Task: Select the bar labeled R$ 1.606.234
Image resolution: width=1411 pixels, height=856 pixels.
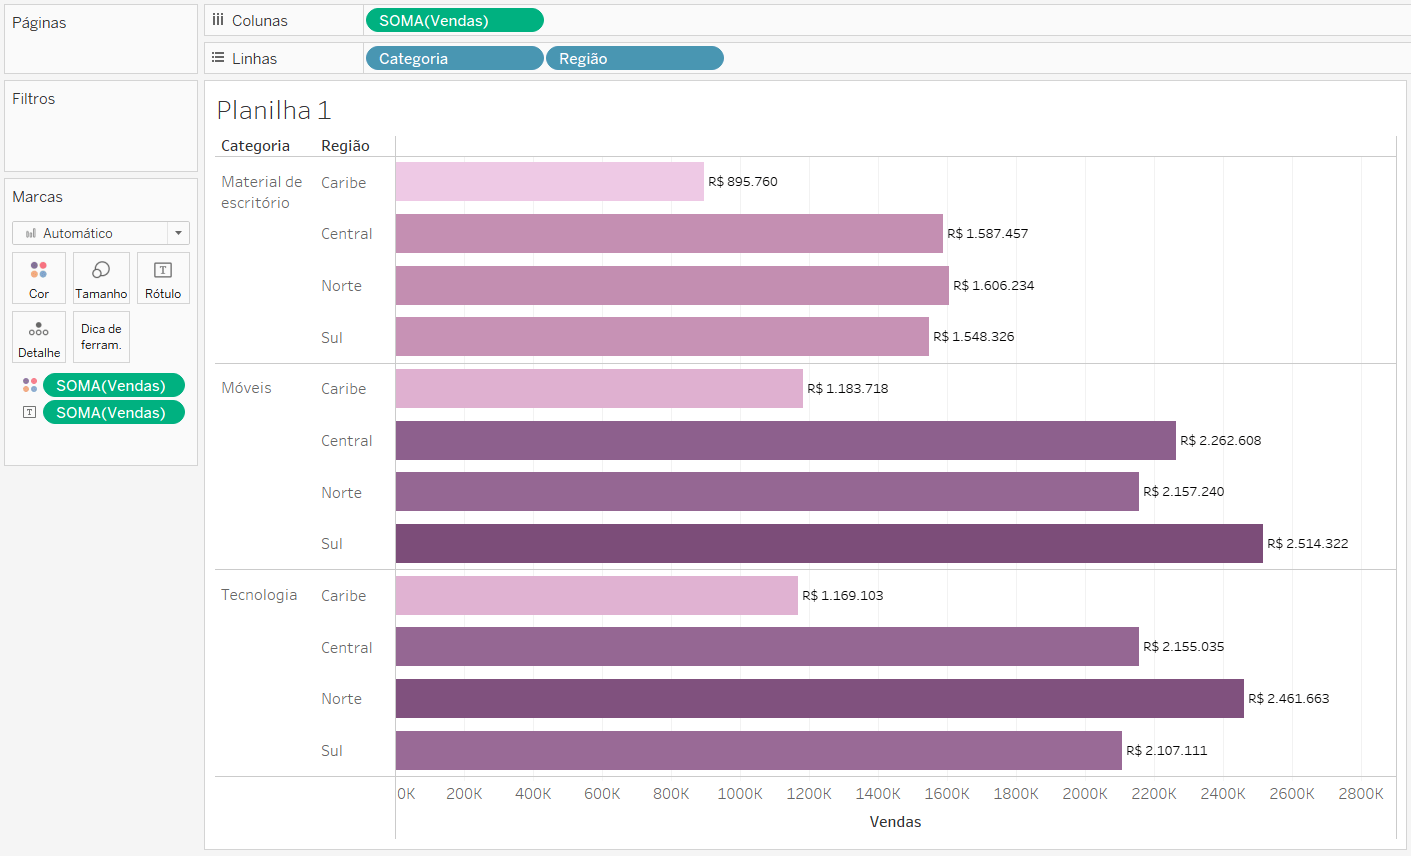Action: click(672, 285)
